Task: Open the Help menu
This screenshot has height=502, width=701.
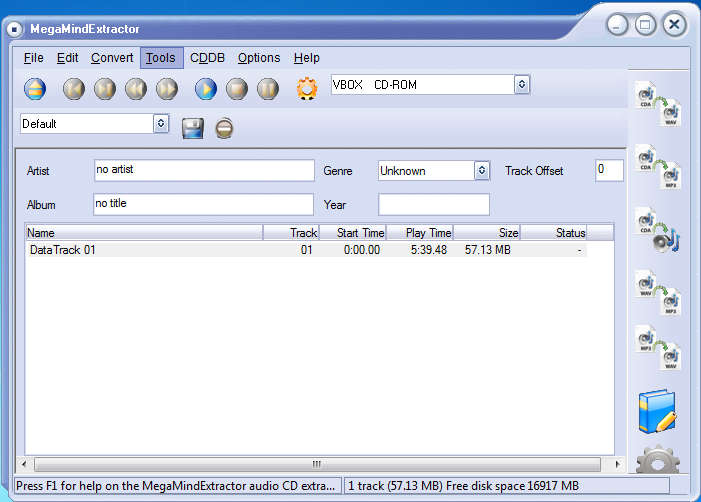Action: [307, 58]
